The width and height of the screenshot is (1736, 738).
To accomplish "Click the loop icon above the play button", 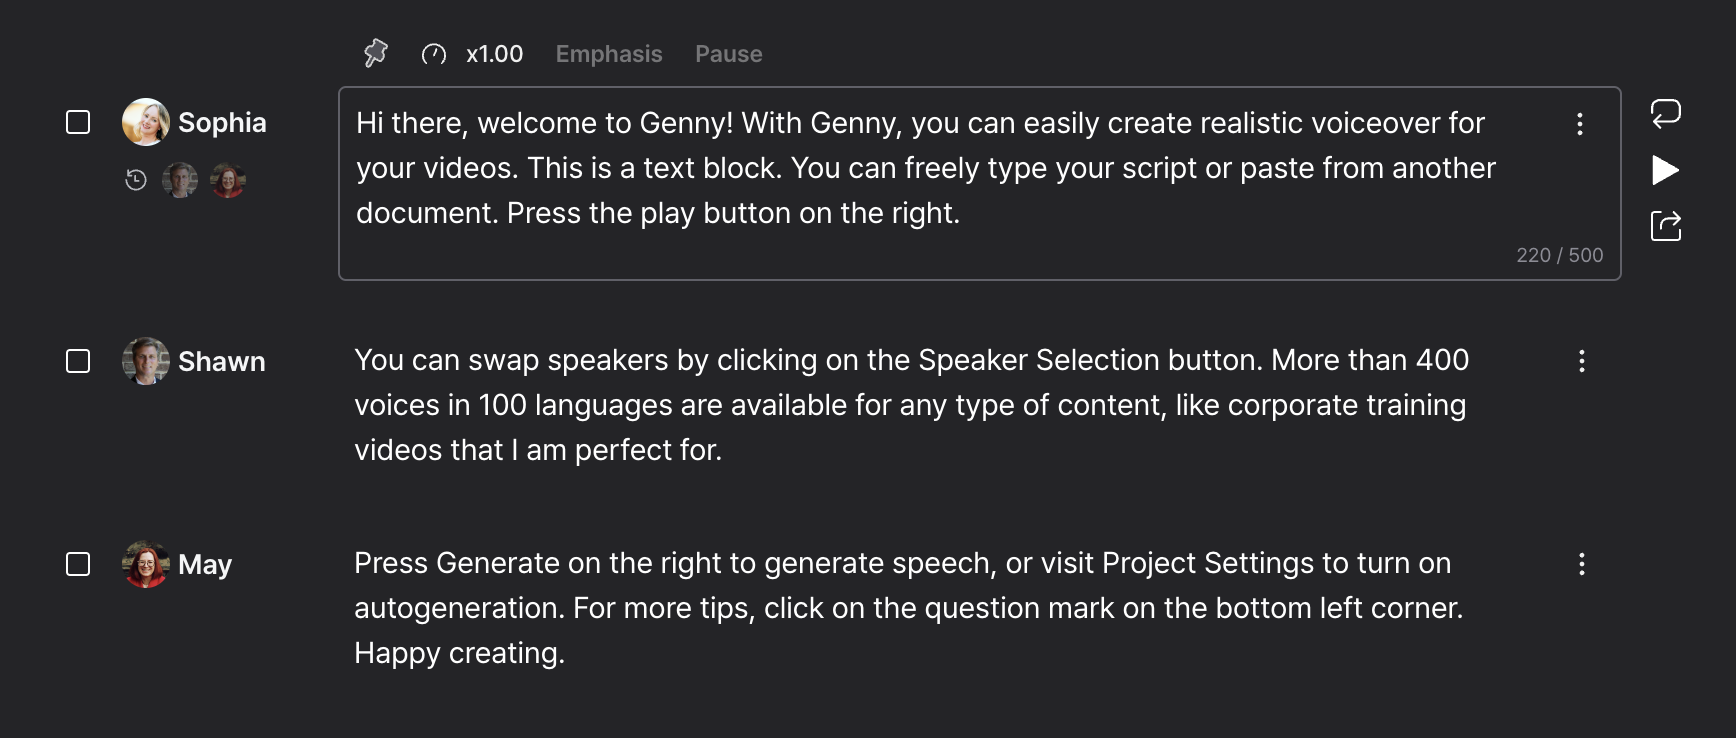I will click(x=1665, y=113).
